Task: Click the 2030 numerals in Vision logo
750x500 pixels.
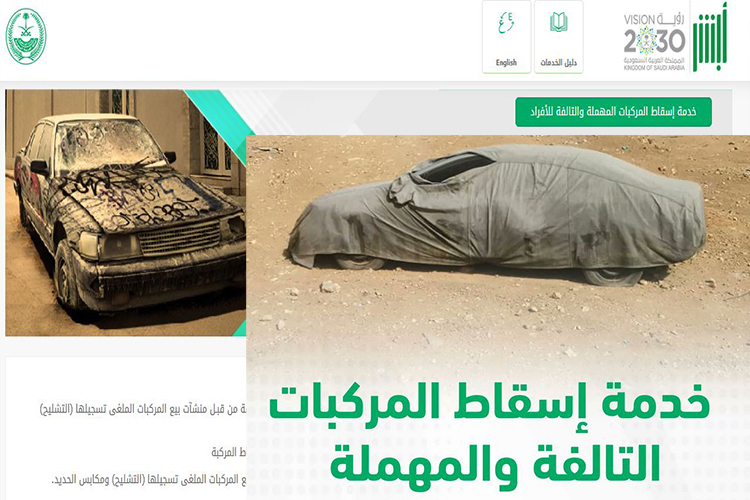Action: point(654,41)
